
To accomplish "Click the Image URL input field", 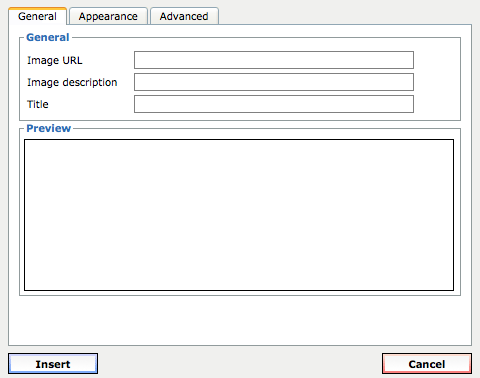I will [274, 60].
